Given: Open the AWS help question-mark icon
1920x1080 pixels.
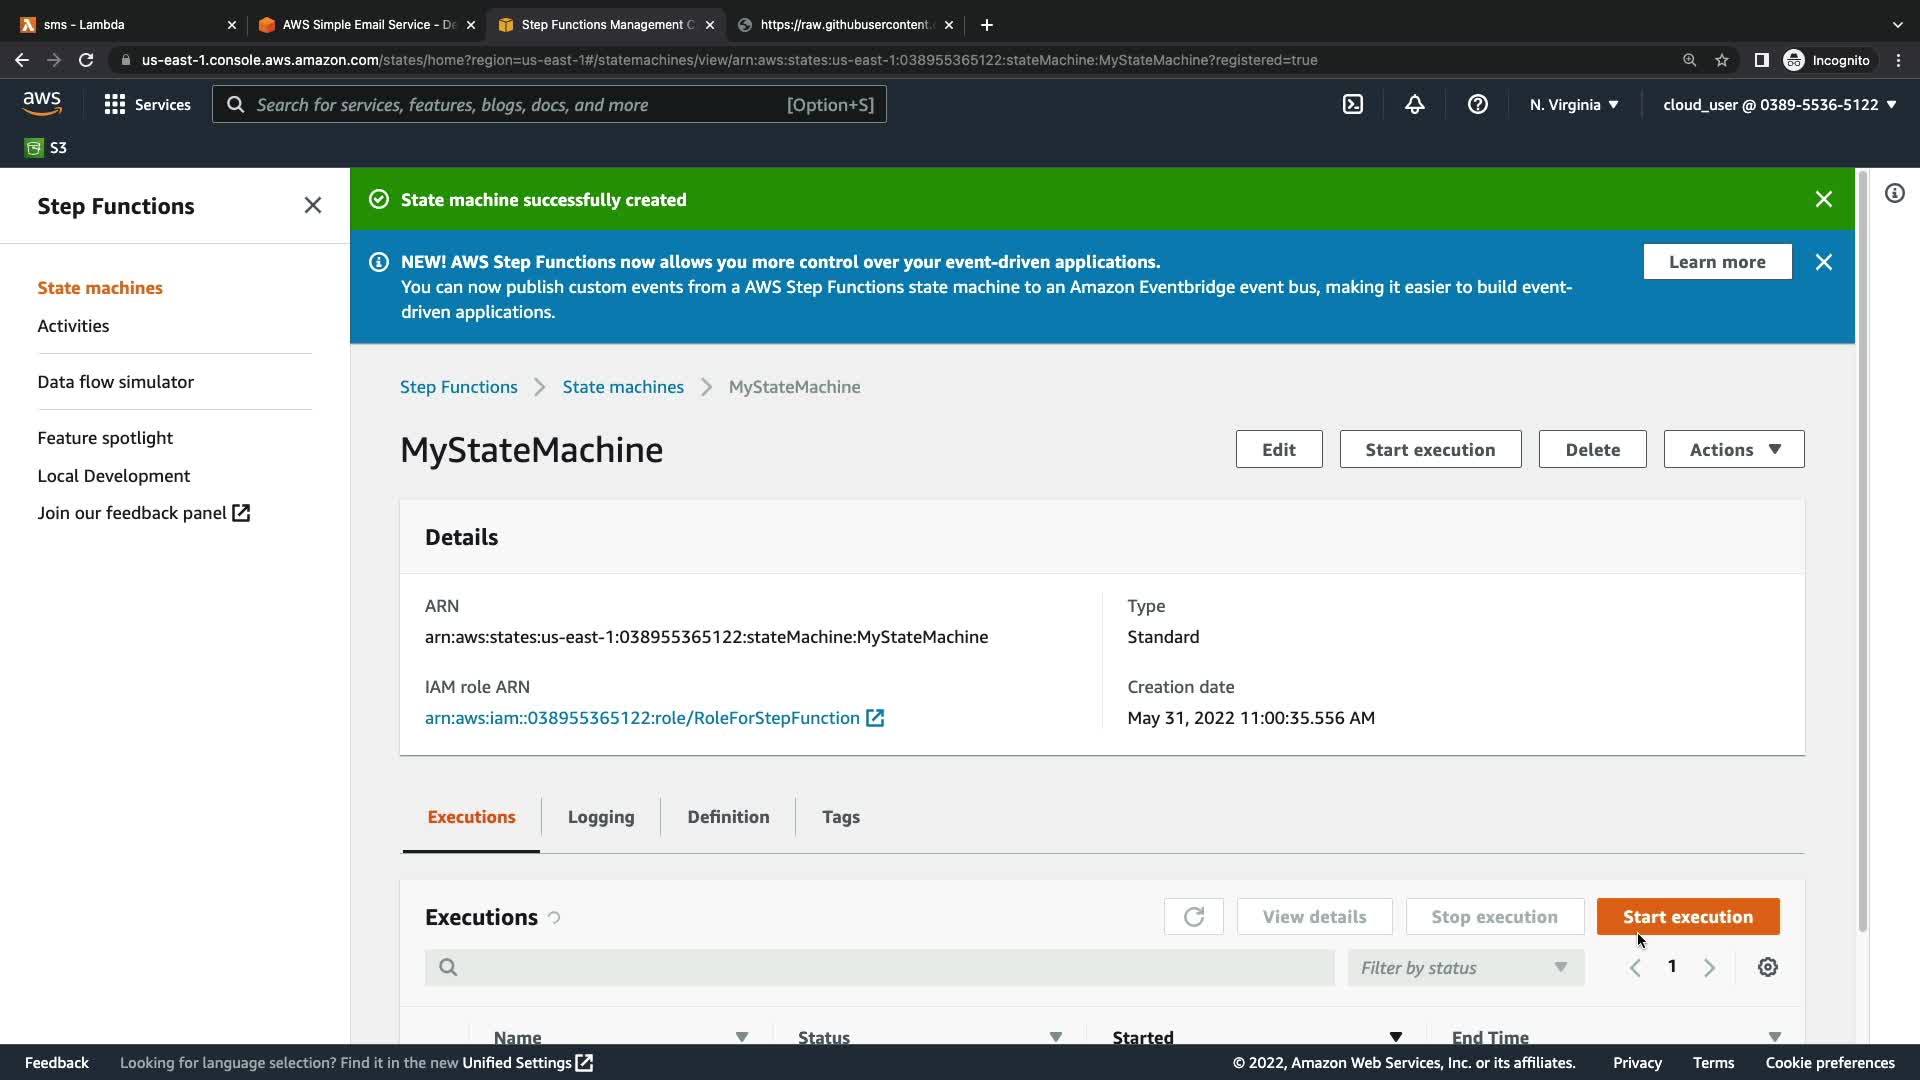Looking at the screenshot, I should tap(1477, 104).
